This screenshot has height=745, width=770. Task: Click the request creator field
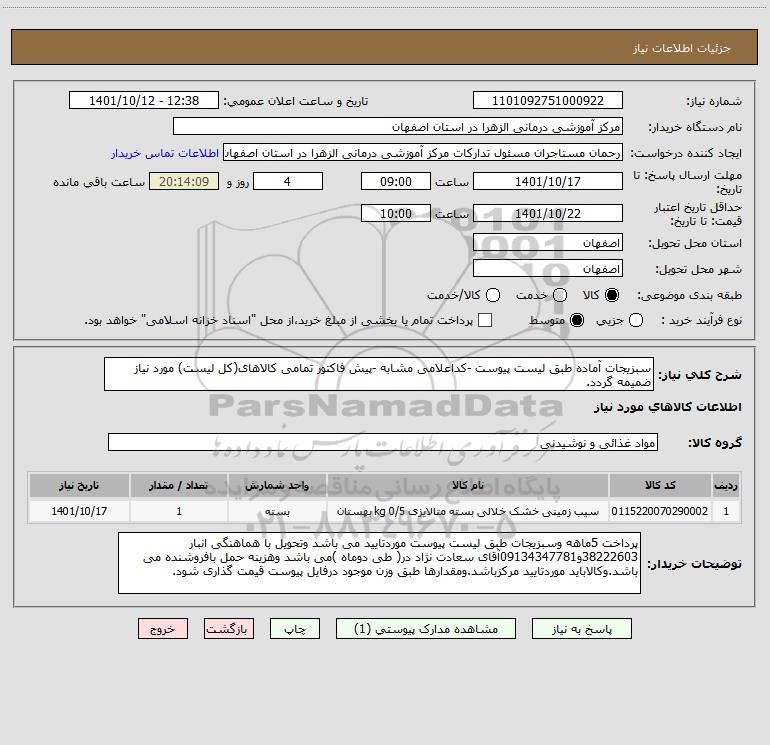423,153
